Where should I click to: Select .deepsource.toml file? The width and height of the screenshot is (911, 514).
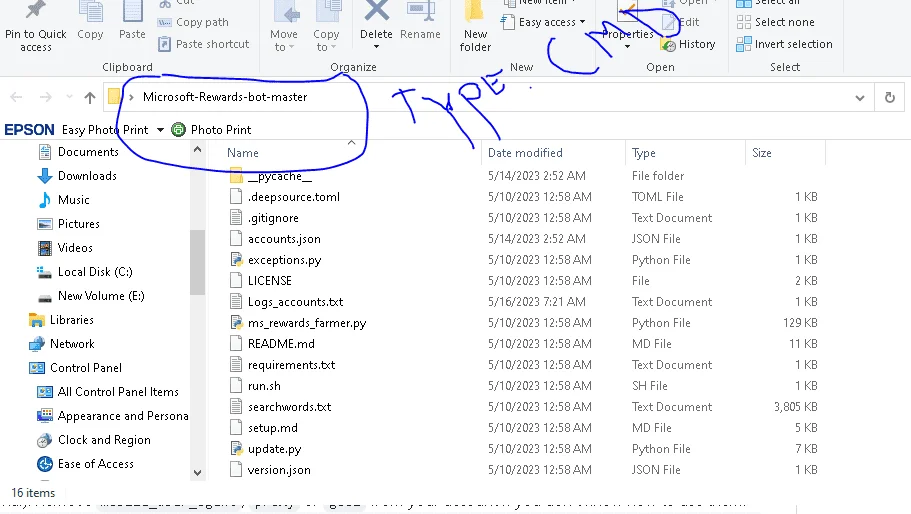click(x=293, y=197)
